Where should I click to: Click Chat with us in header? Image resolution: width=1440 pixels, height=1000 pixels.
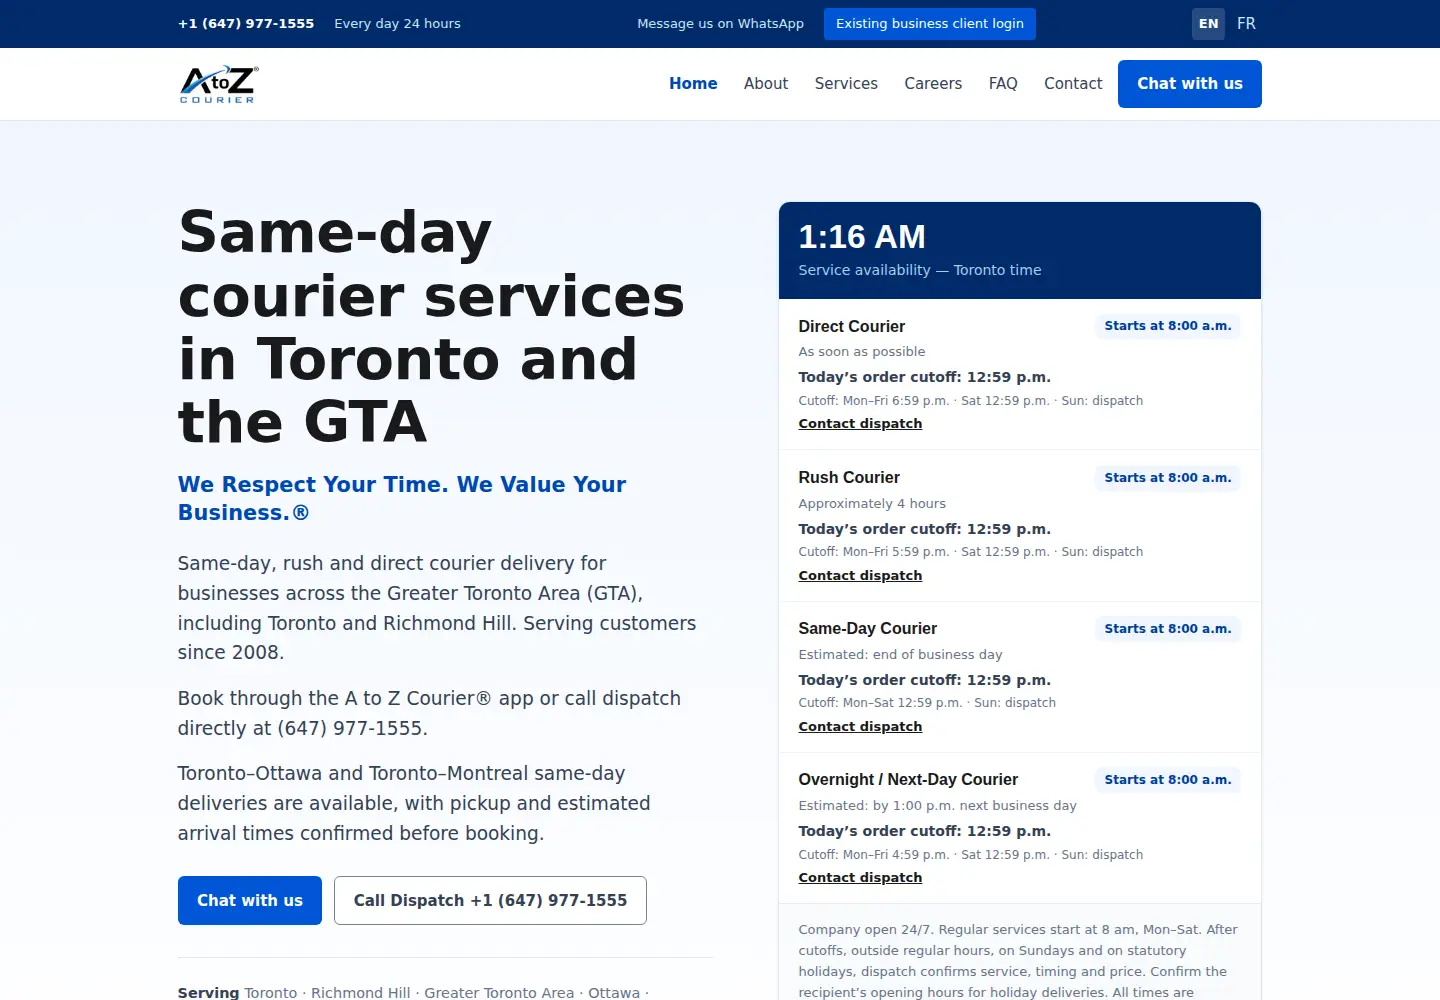[1190, 84]
